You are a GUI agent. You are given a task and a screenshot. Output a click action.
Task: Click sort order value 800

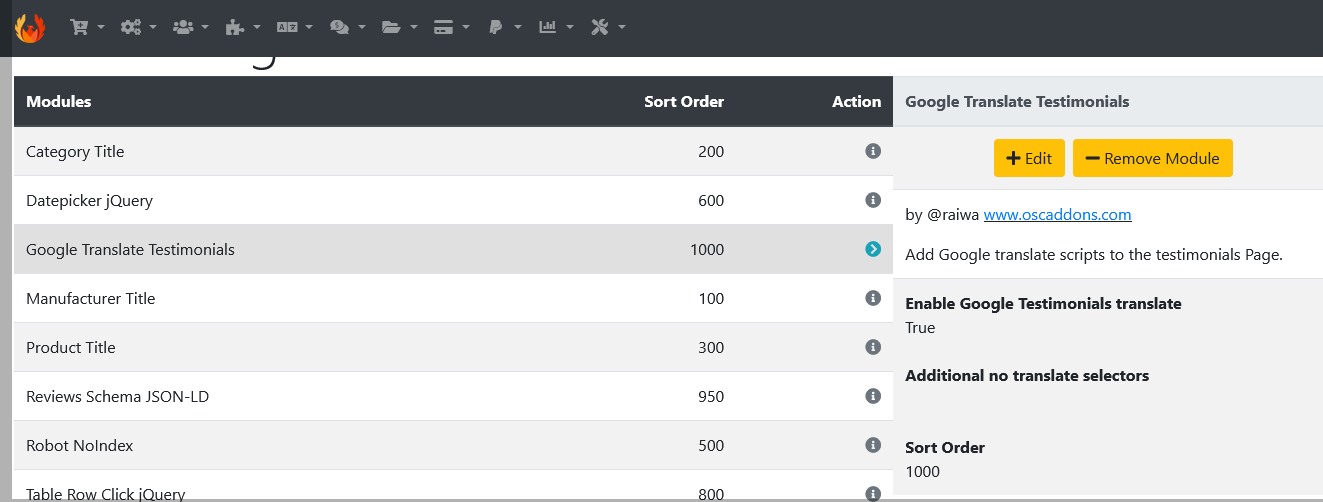pos(711,494)
